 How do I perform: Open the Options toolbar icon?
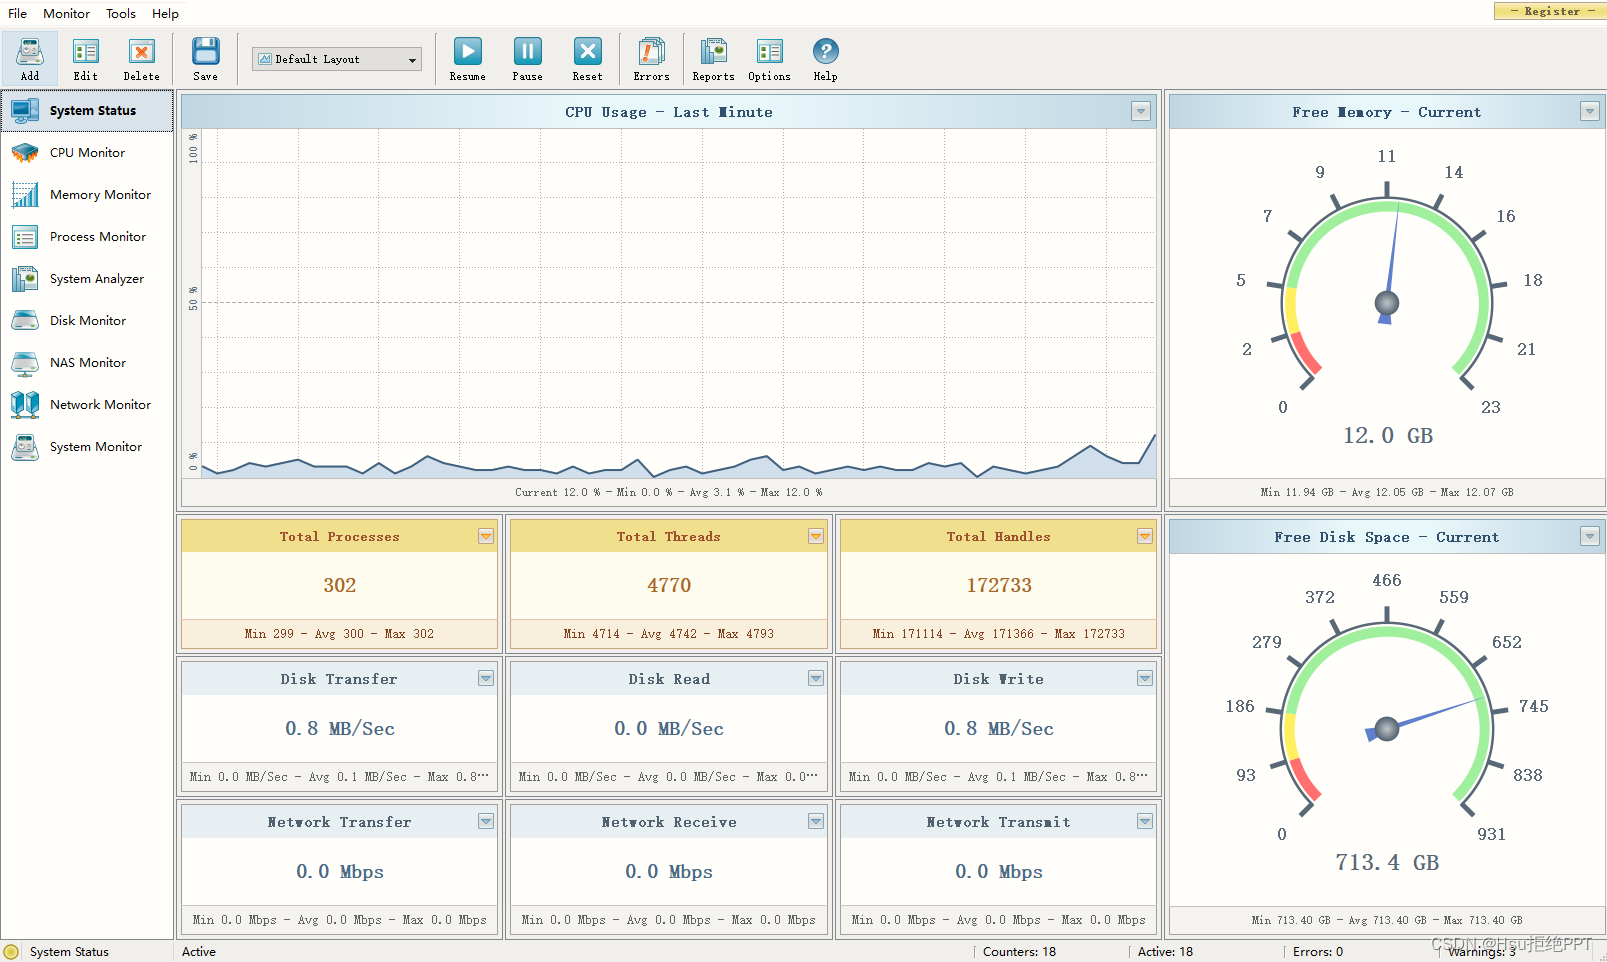pyautogui.click(x=769, y=58)
